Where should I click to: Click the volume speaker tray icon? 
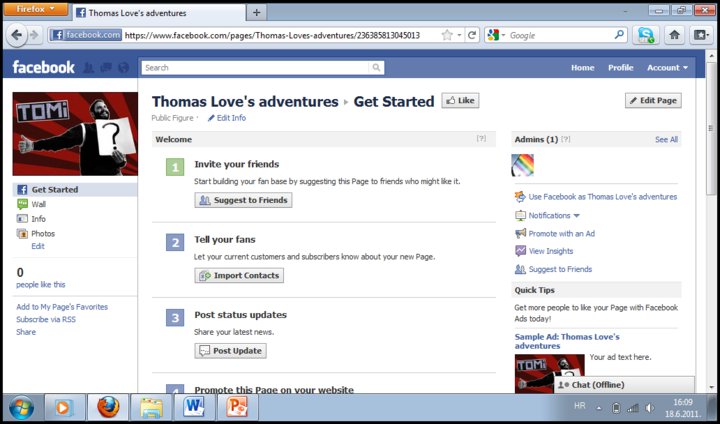click(x=649, y=407)
